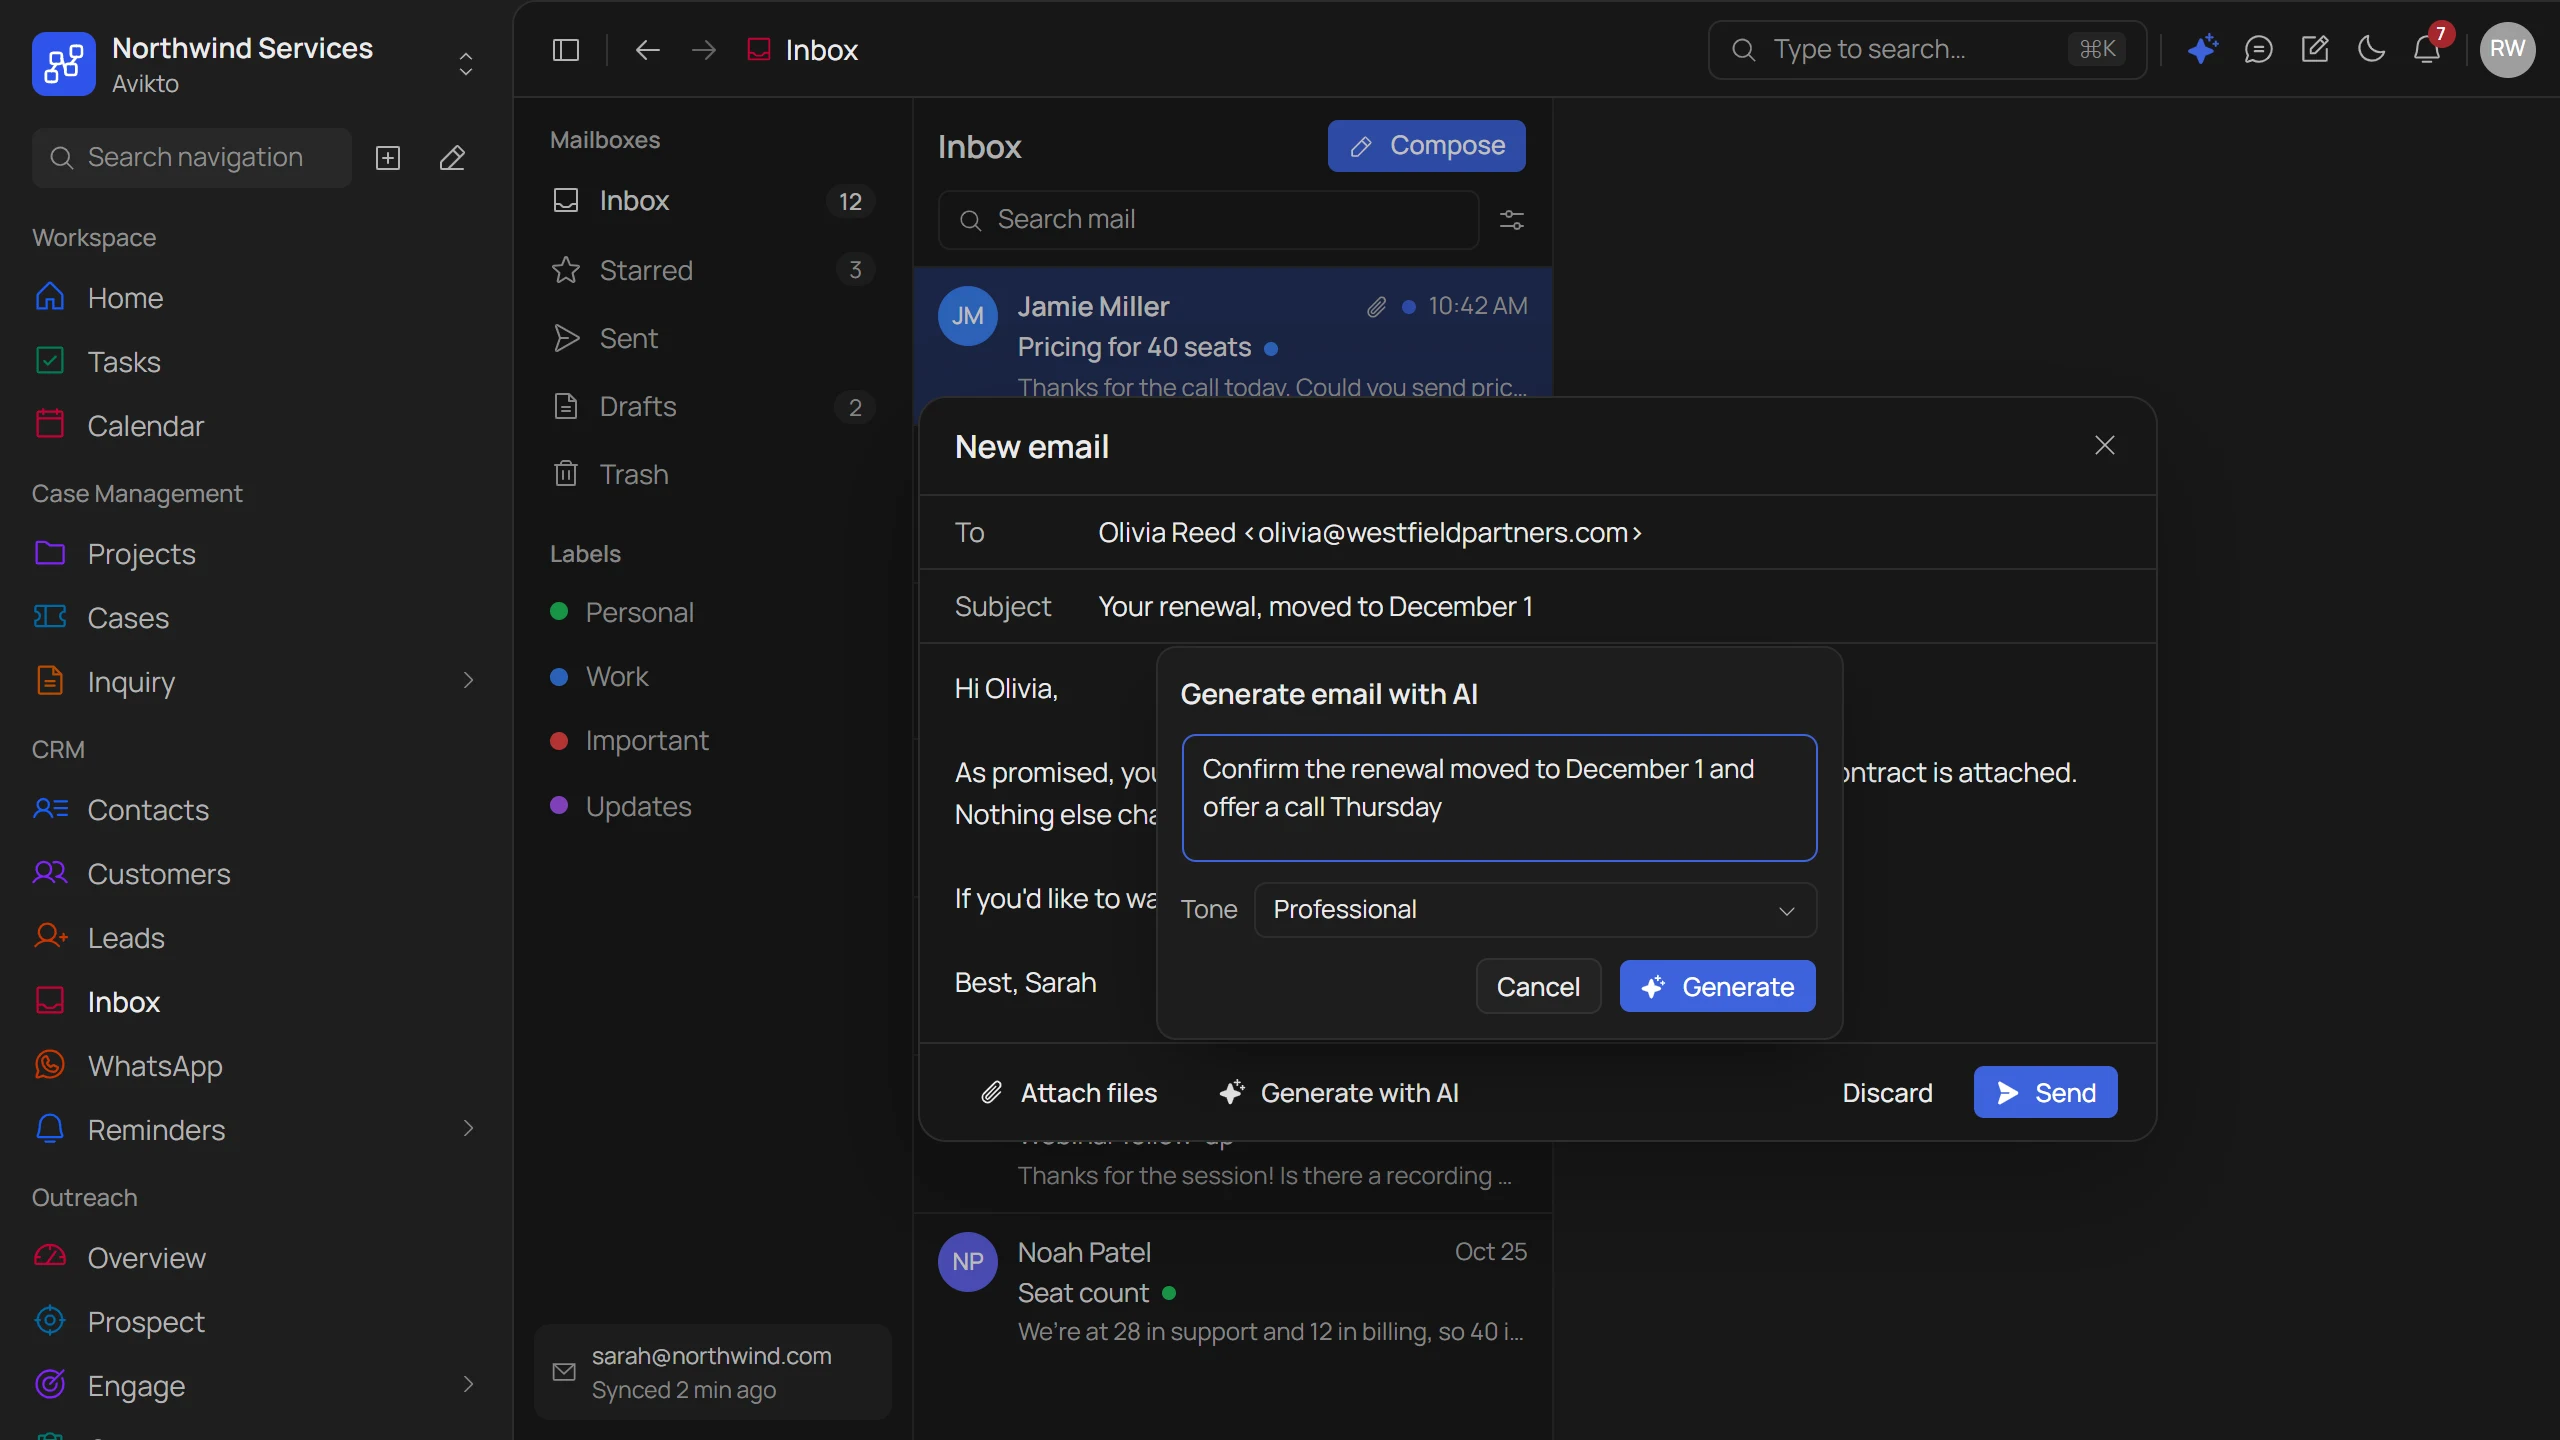This screenshot has width=2560, height=1440.
Task: Click the add-new plus icon beside navigation search
Action: coord(388,158)
